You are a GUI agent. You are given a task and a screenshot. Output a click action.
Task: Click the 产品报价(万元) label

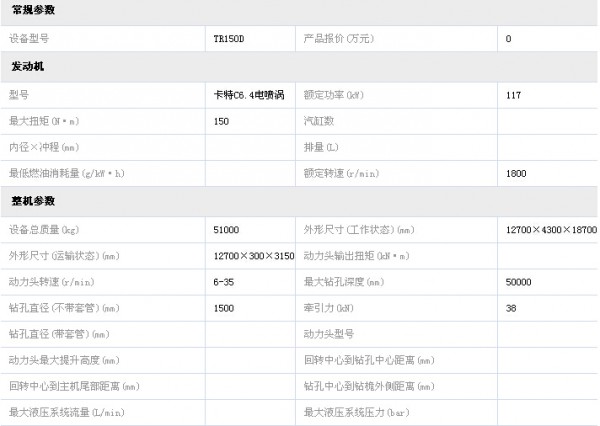pyautogui.click(x=338, y=38)
